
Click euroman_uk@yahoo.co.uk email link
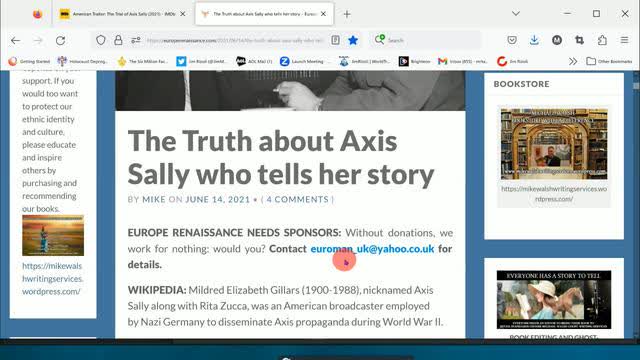coord(372,249)
